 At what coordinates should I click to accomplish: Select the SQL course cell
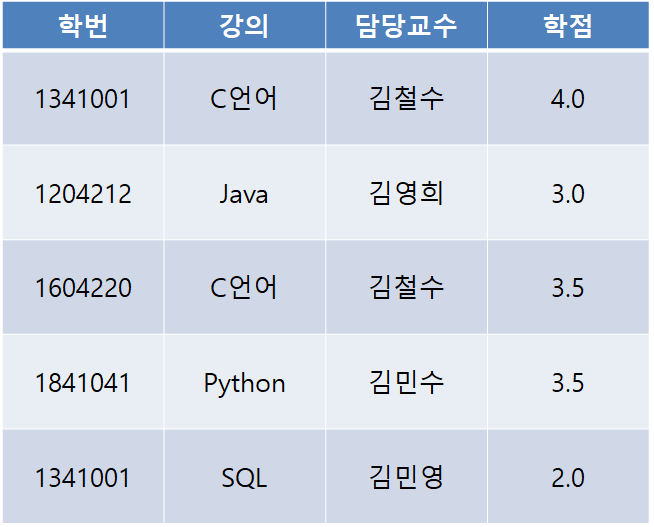tap(244, 477)
